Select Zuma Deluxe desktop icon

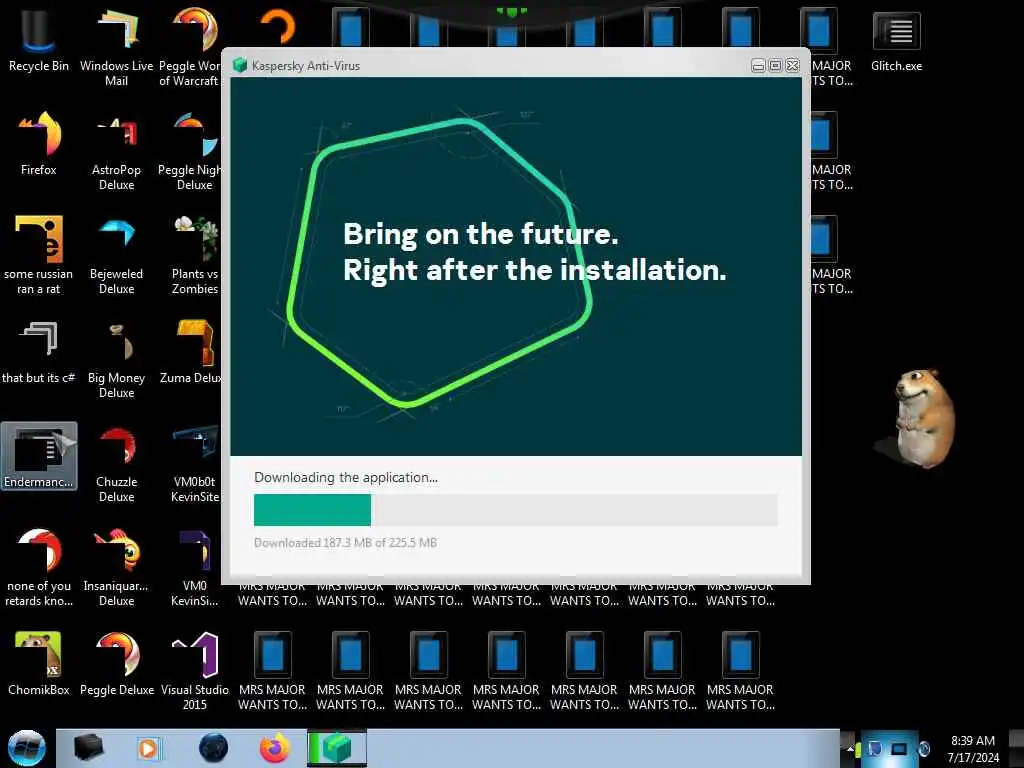(191, 353)
